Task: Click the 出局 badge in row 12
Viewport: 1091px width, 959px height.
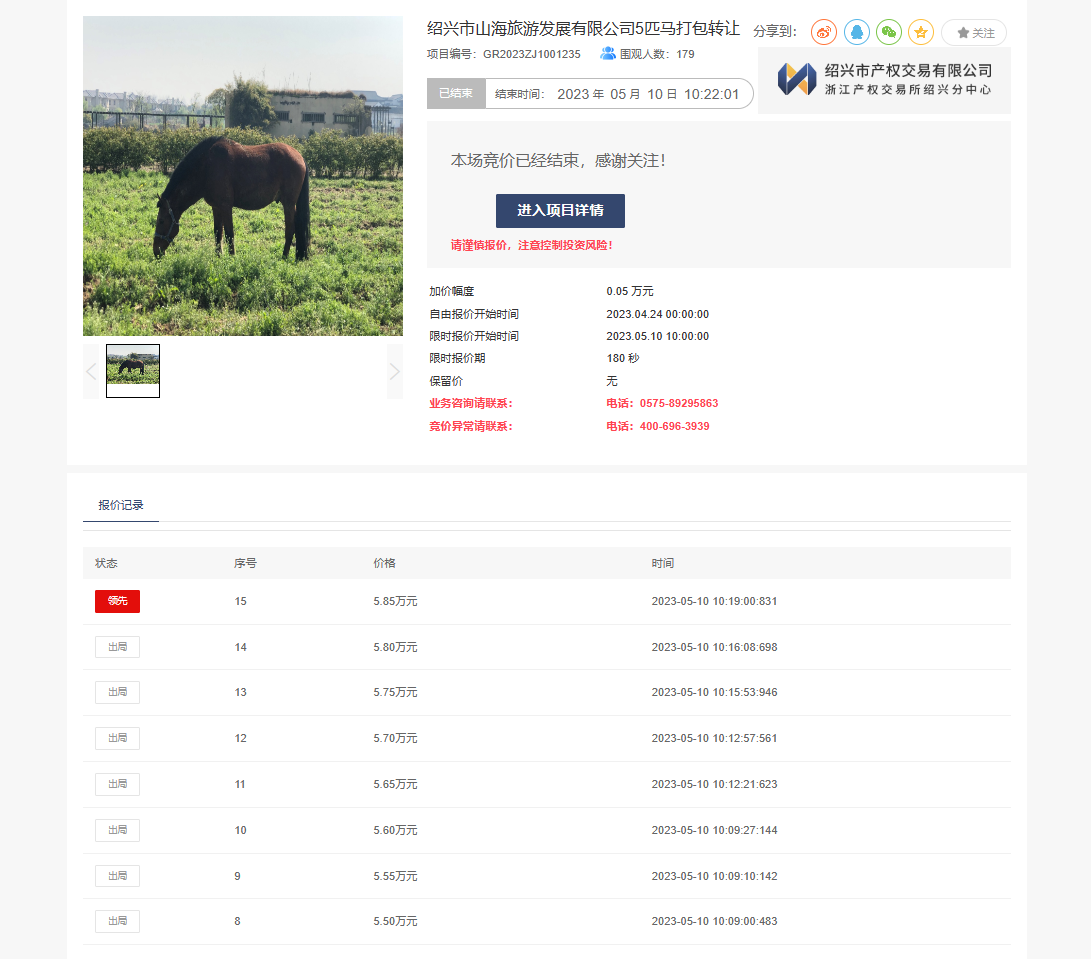Action: point(118,738)
